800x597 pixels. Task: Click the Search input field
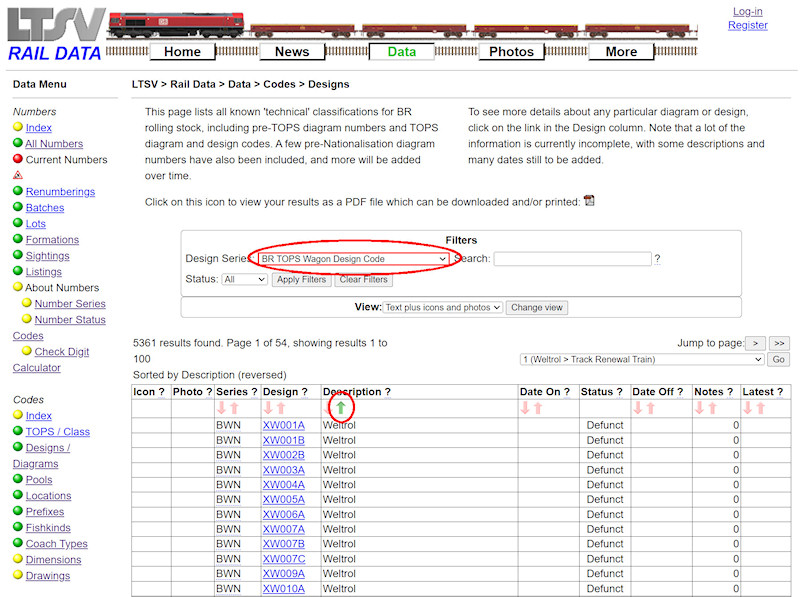click(x=572, y=259)
